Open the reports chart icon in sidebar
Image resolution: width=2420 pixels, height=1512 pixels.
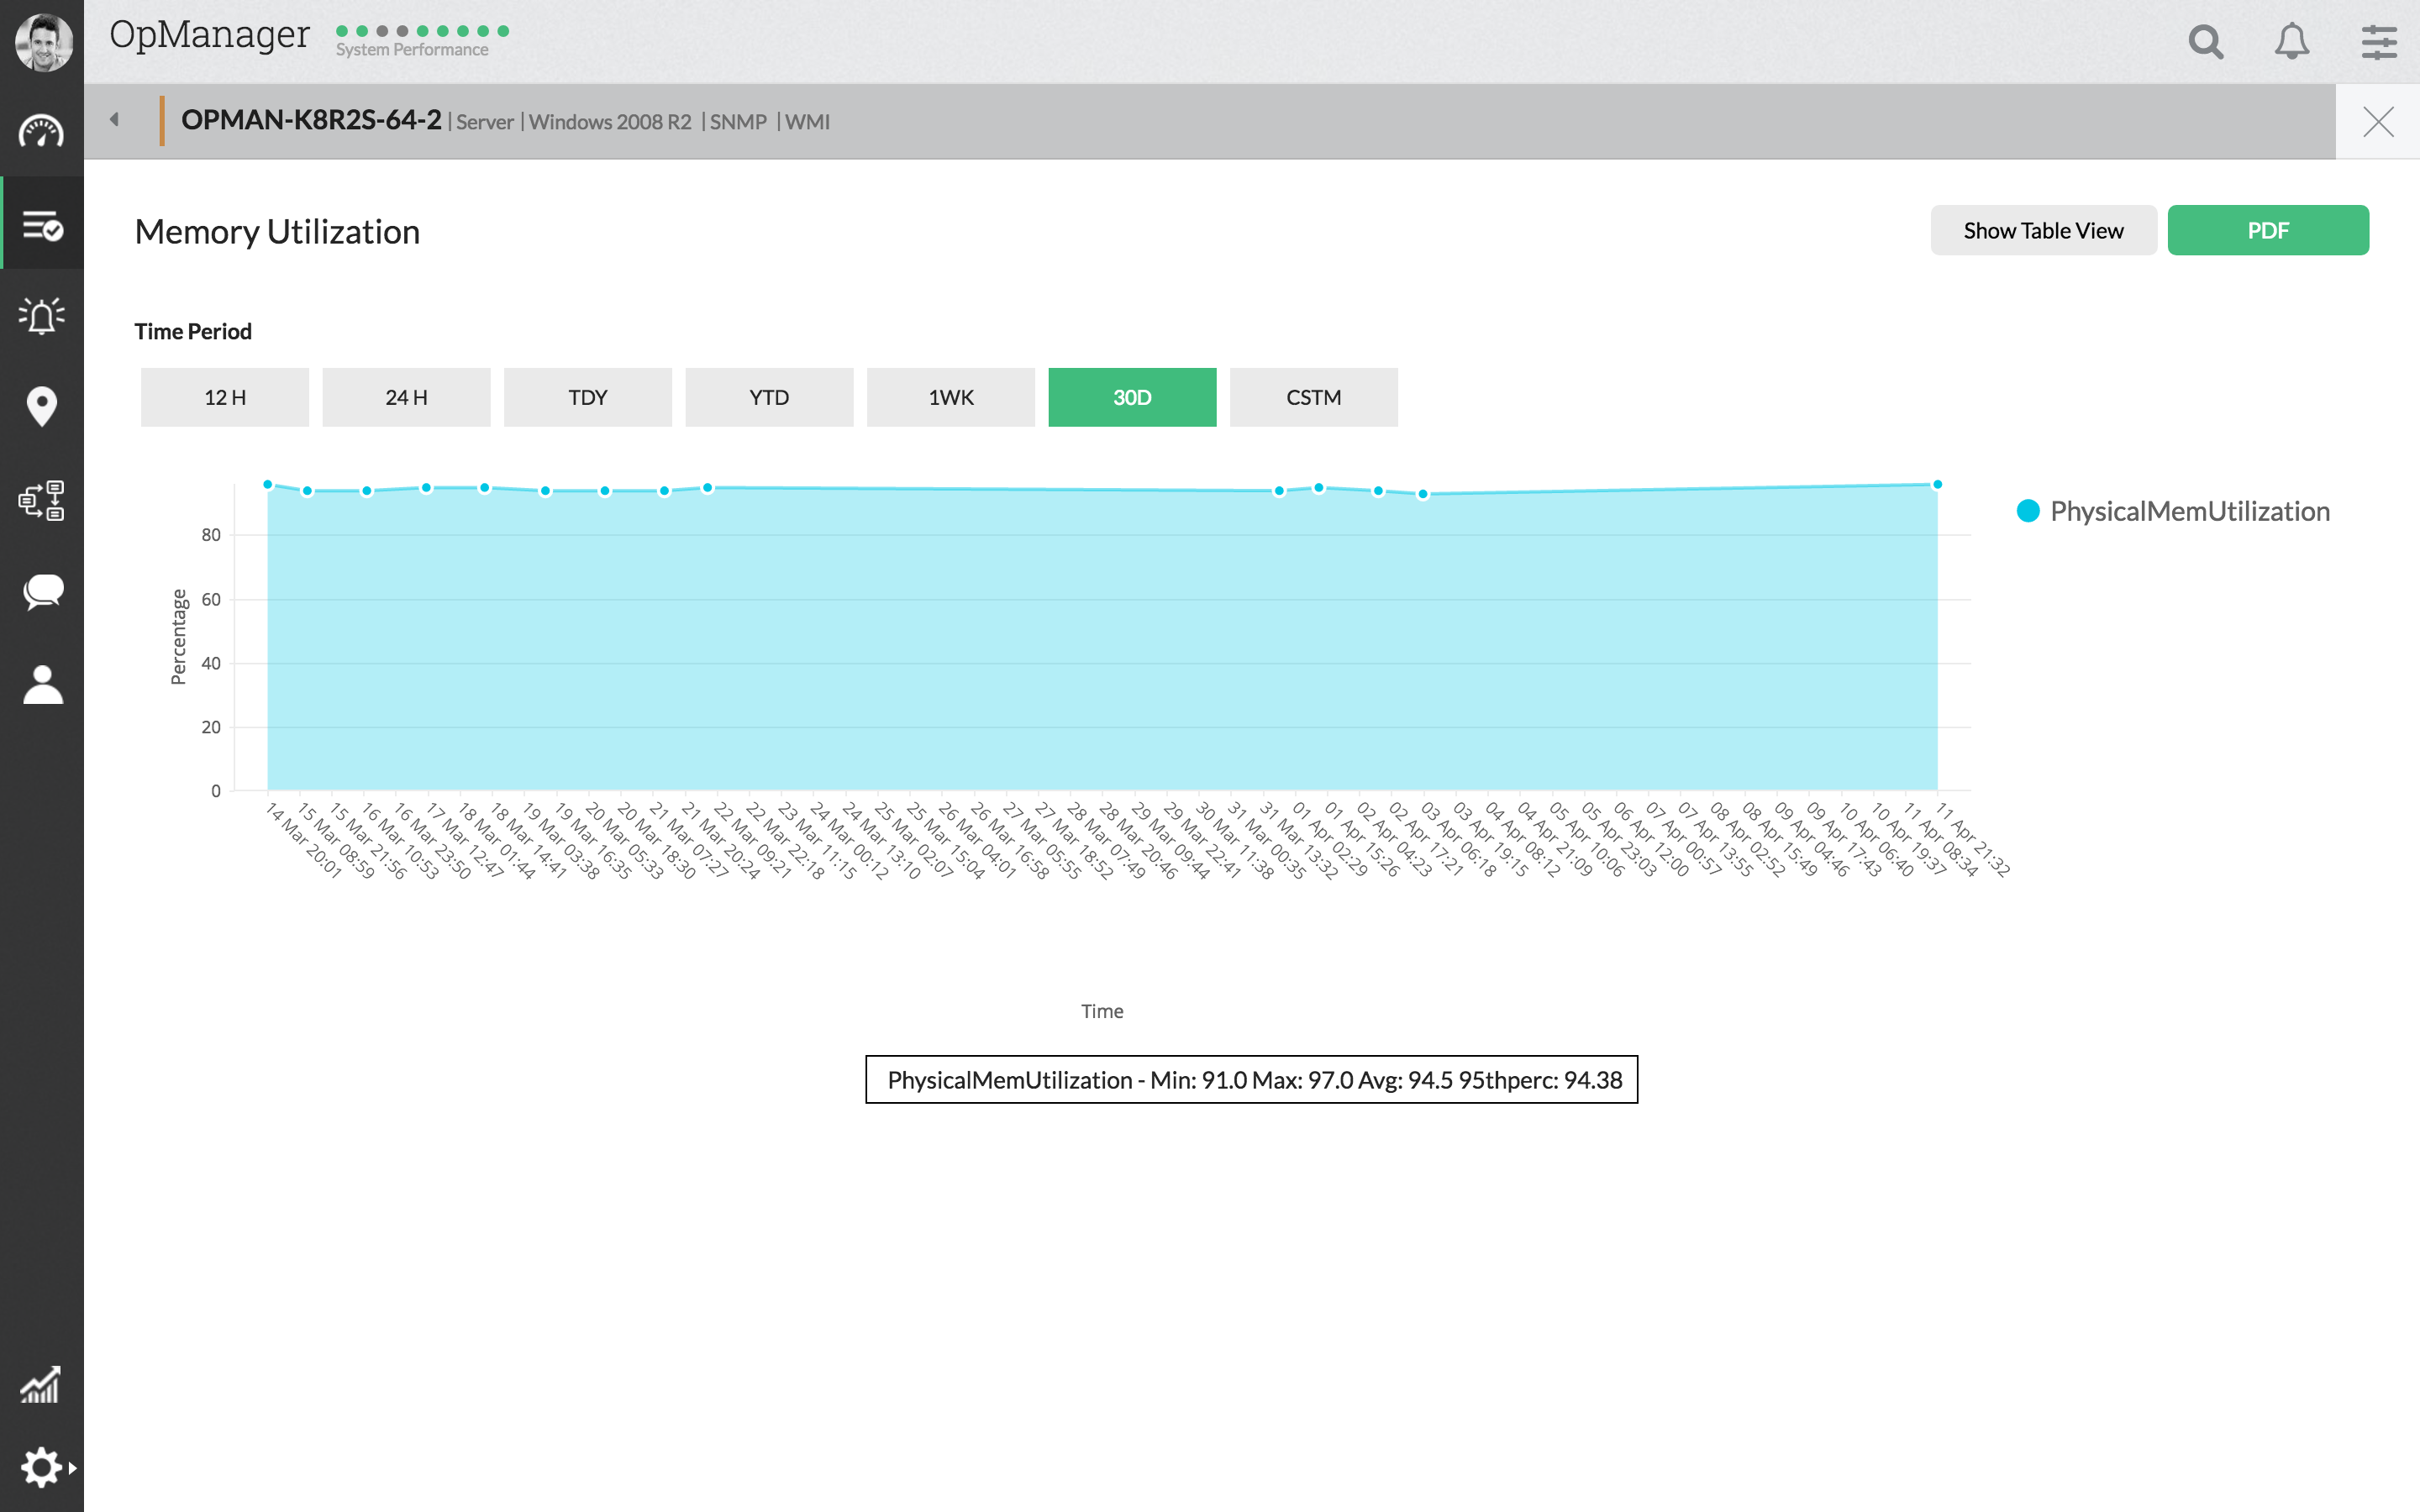pyautogui.click(x=41, y=1385)
